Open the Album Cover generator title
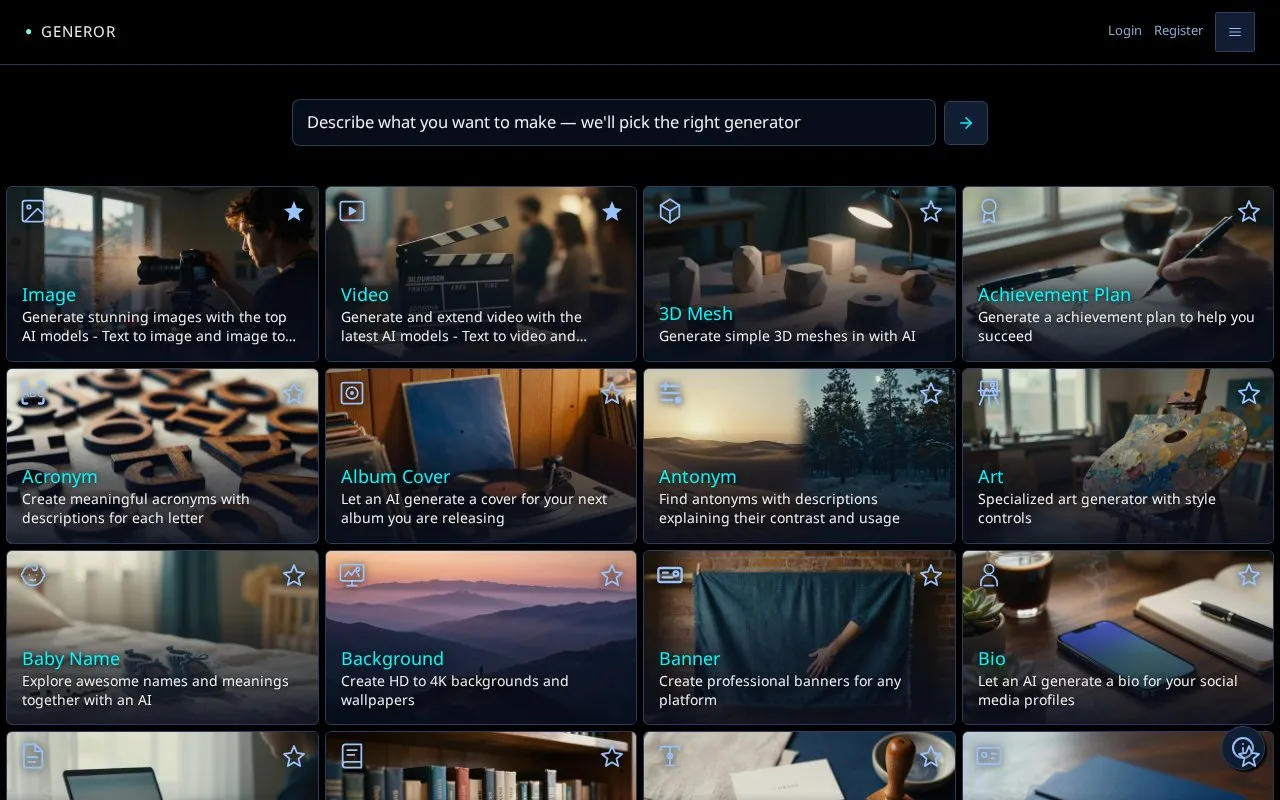Screen dimensions: 1280x800 (x=396, y=476)
